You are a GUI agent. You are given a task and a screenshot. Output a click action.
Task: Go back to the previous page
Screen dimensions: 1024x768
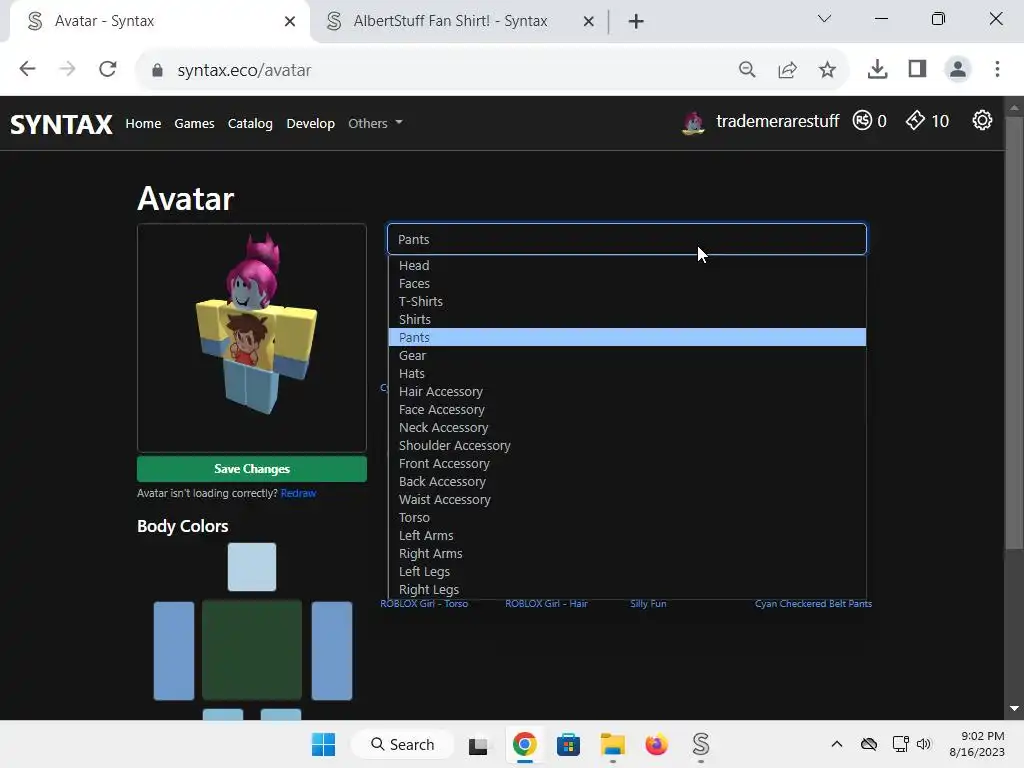pos(27,69)
